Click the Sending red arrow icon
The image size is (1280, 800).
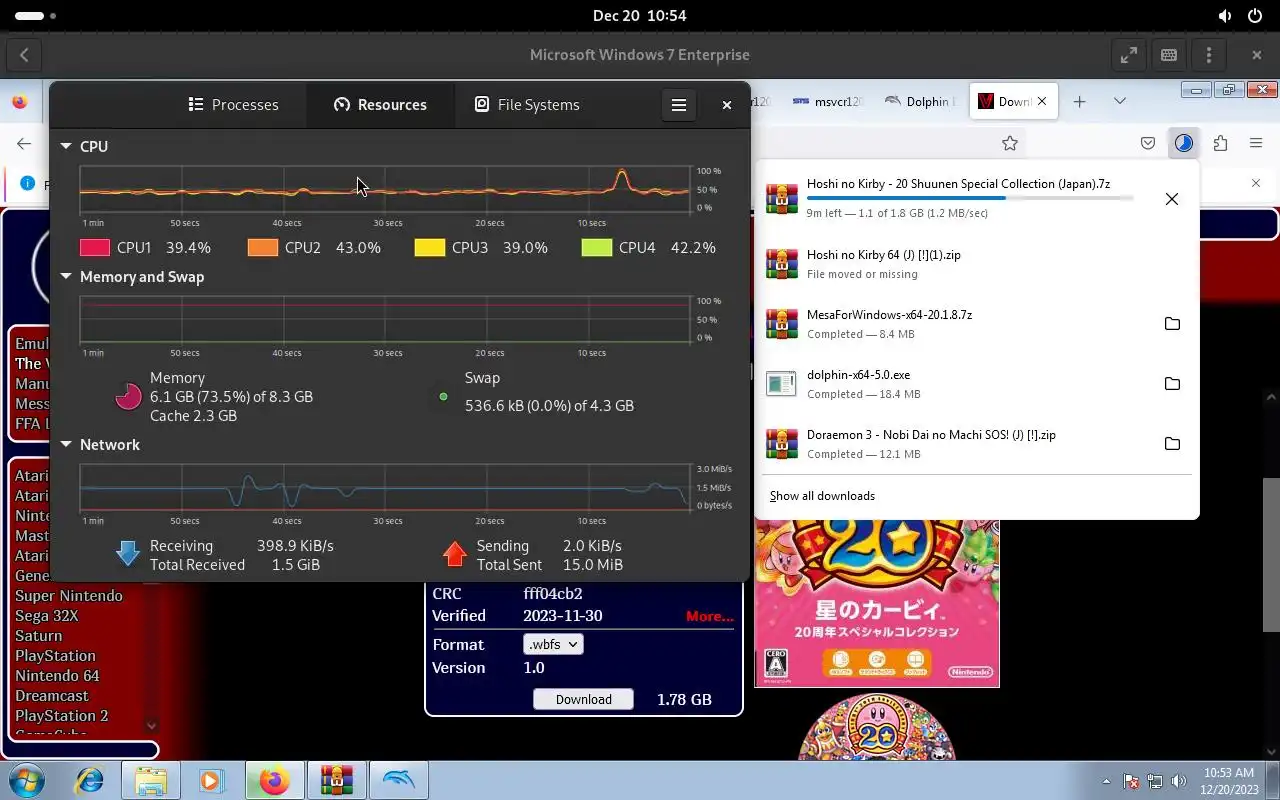pyautogui.click(x=455, y=553)
